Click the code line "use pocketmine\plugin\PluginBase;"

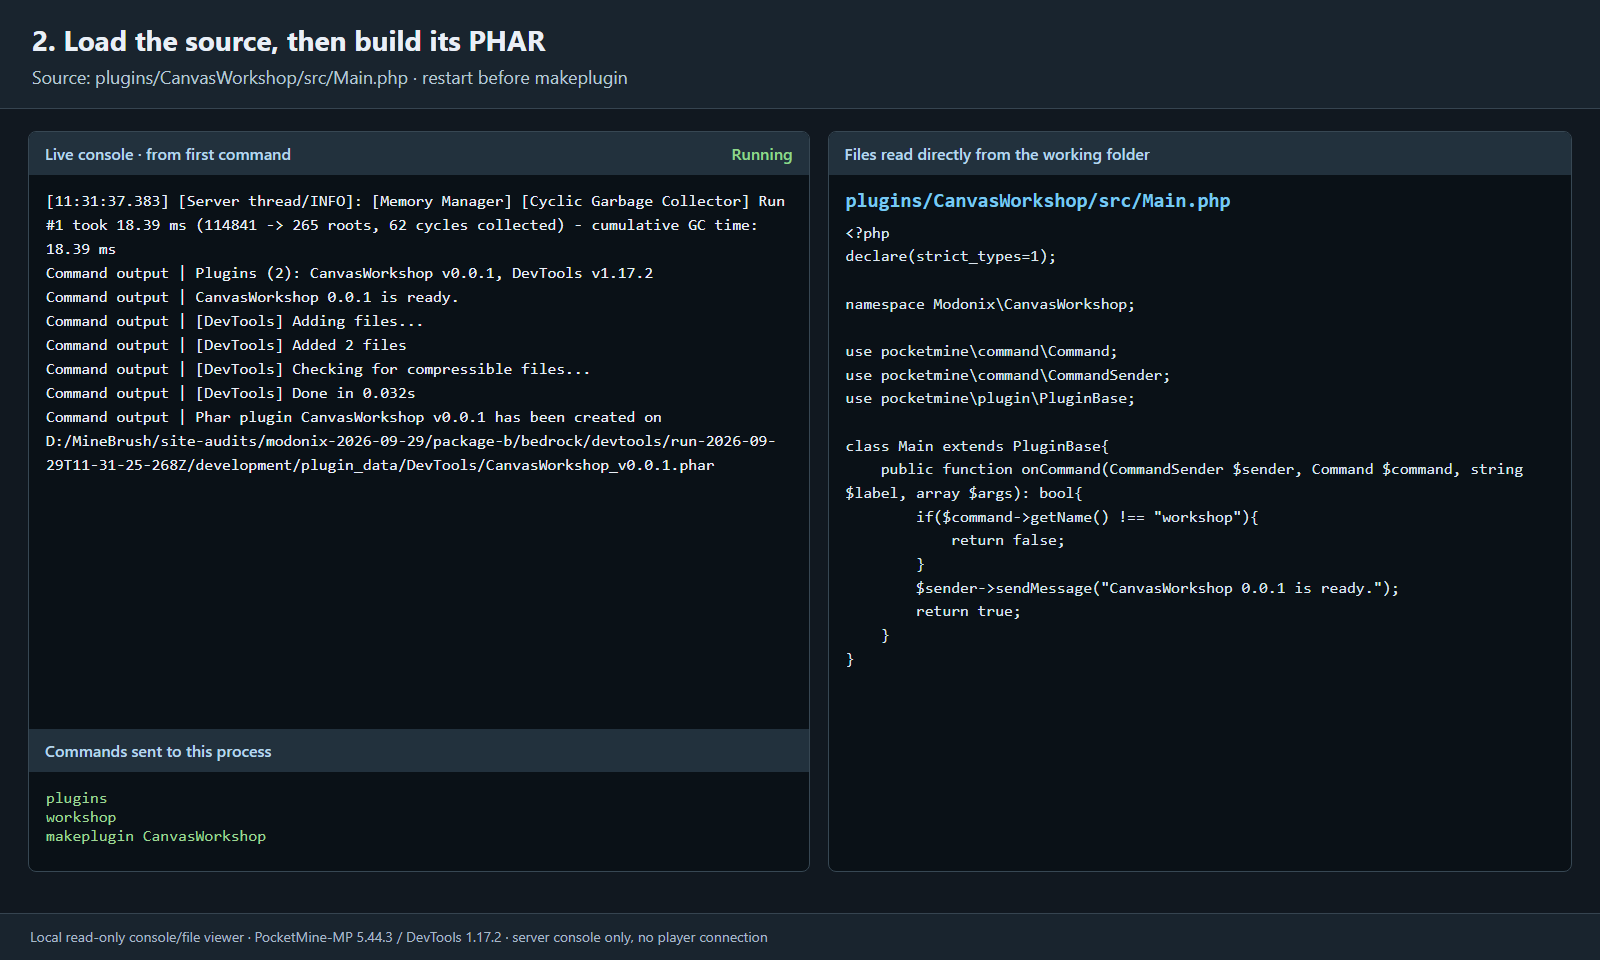pyautogui.click(x=990, y=398)
